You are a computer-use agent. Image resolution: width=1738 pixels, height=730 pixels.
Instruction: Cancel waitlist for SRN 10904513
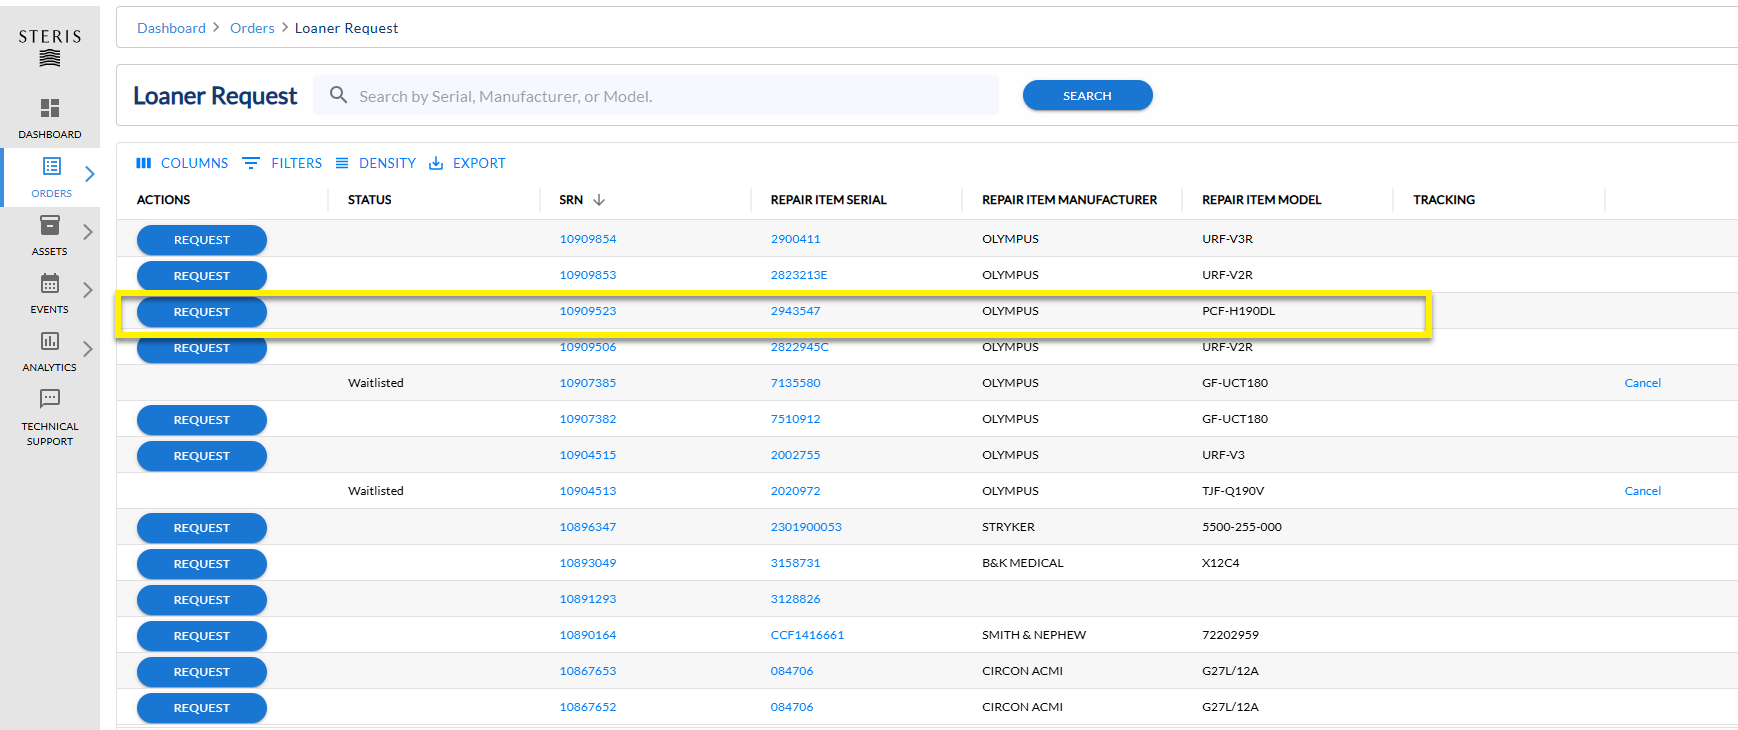(1642, 491)
